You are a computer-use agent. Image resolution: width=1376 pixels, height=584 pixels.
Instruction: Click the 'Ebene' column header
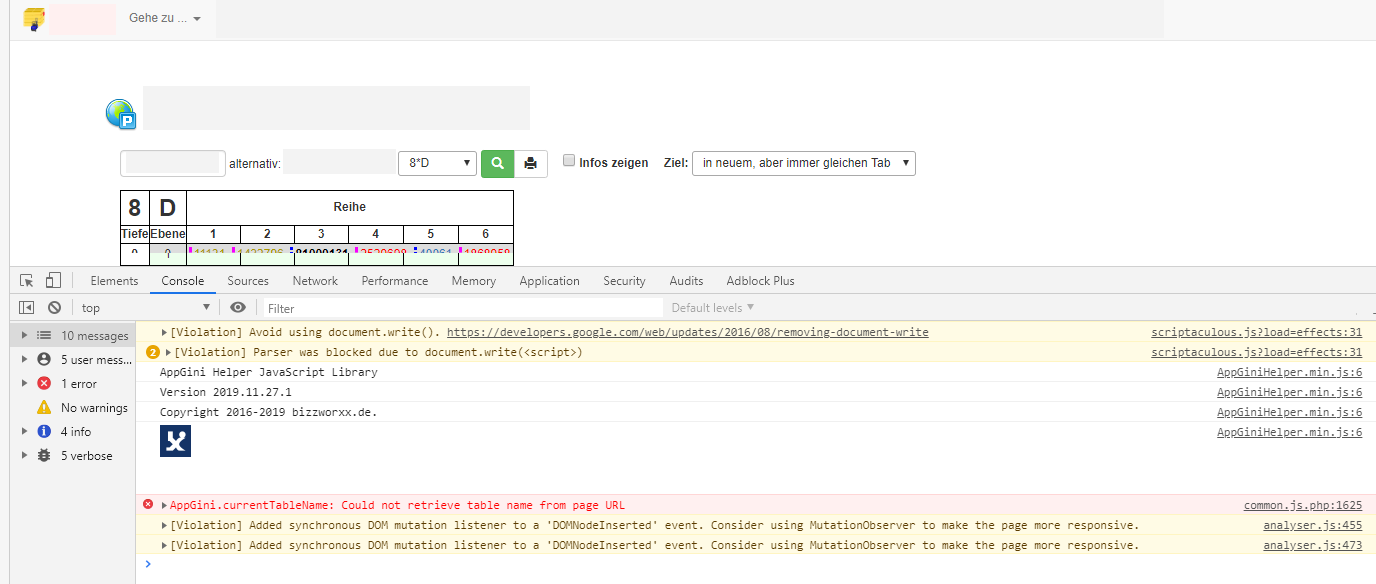click(168, 234)
